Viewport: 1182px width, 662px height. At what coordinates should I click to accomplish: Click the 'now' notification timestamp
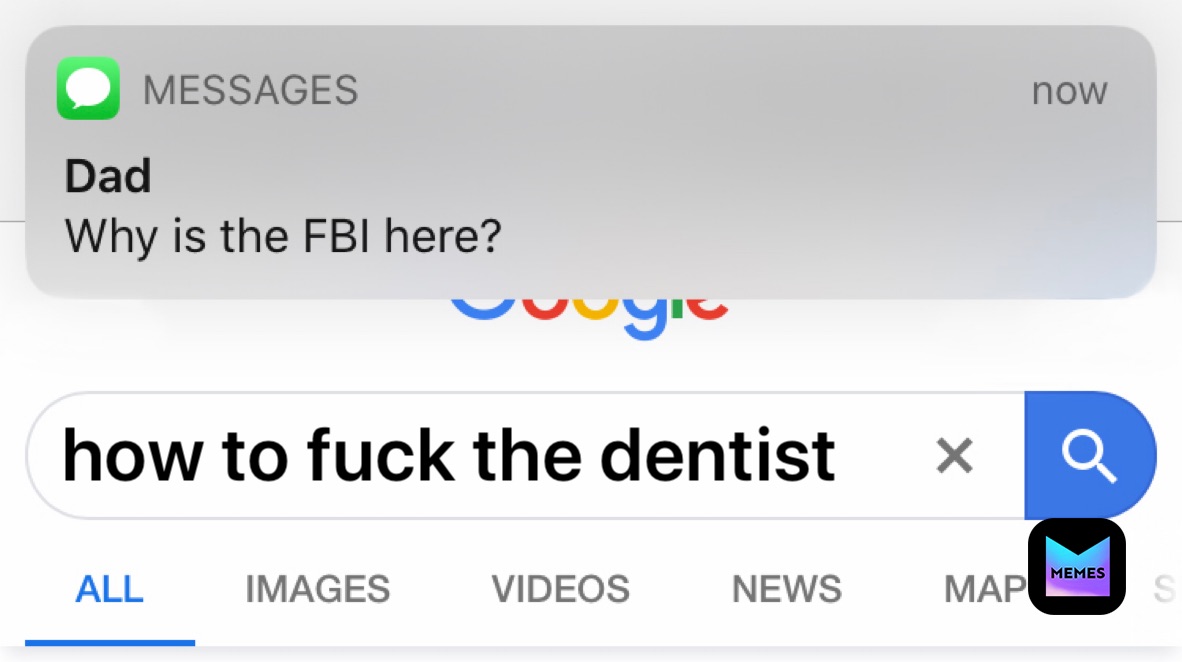(1069, 91)
